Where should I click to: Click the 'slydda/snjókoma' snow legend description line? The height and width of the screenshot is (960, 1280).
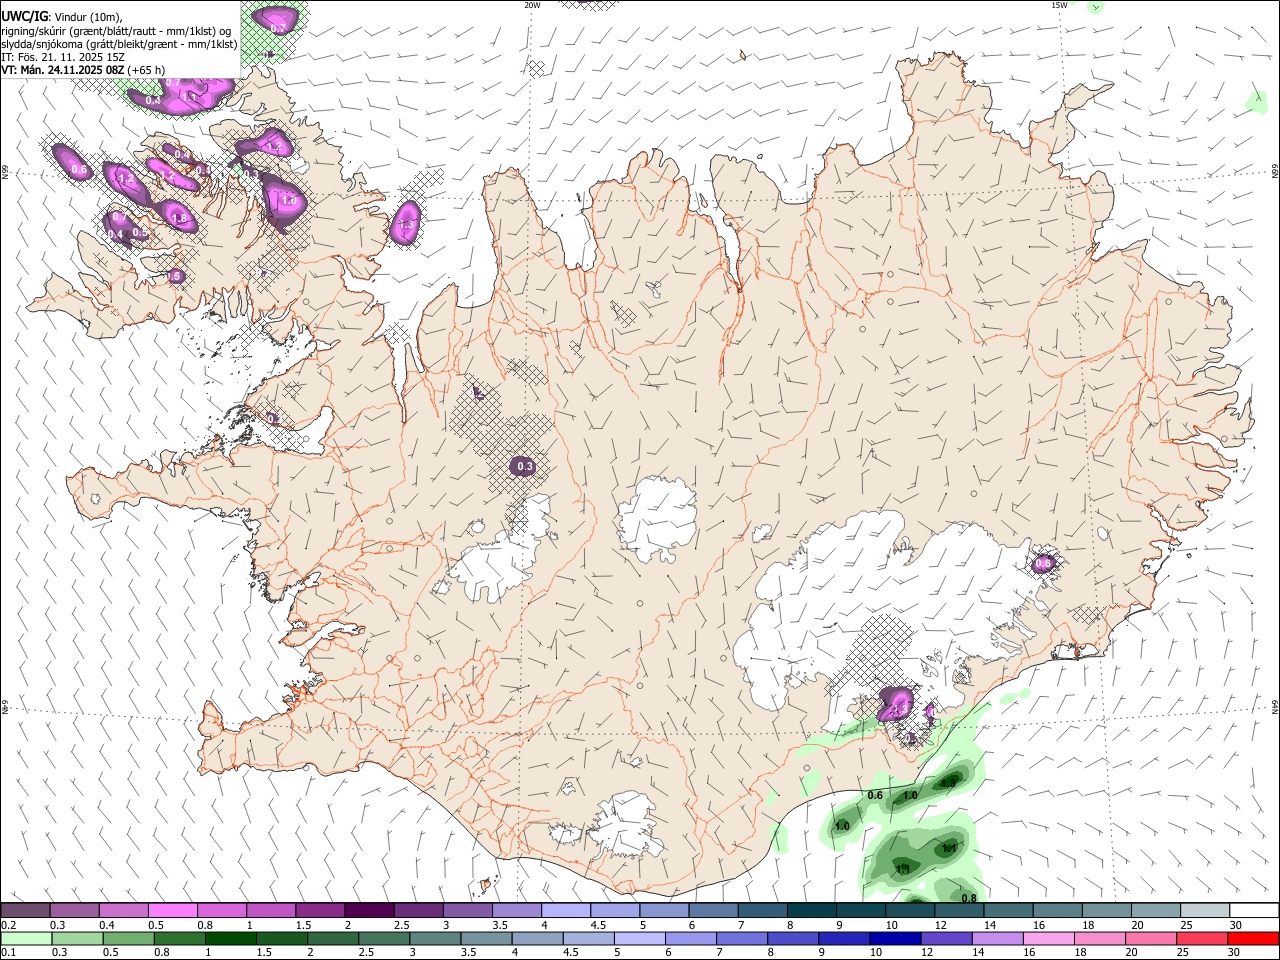click(x=120, y=44)
